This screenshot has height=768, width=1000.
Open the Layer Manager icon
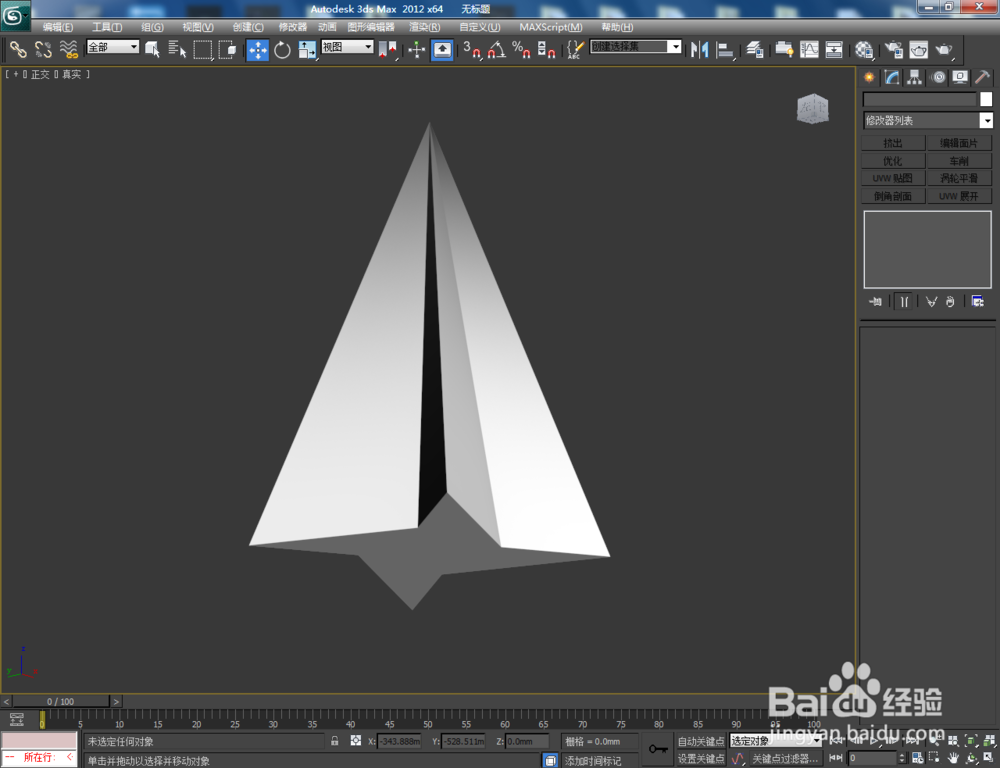(754, 50)
